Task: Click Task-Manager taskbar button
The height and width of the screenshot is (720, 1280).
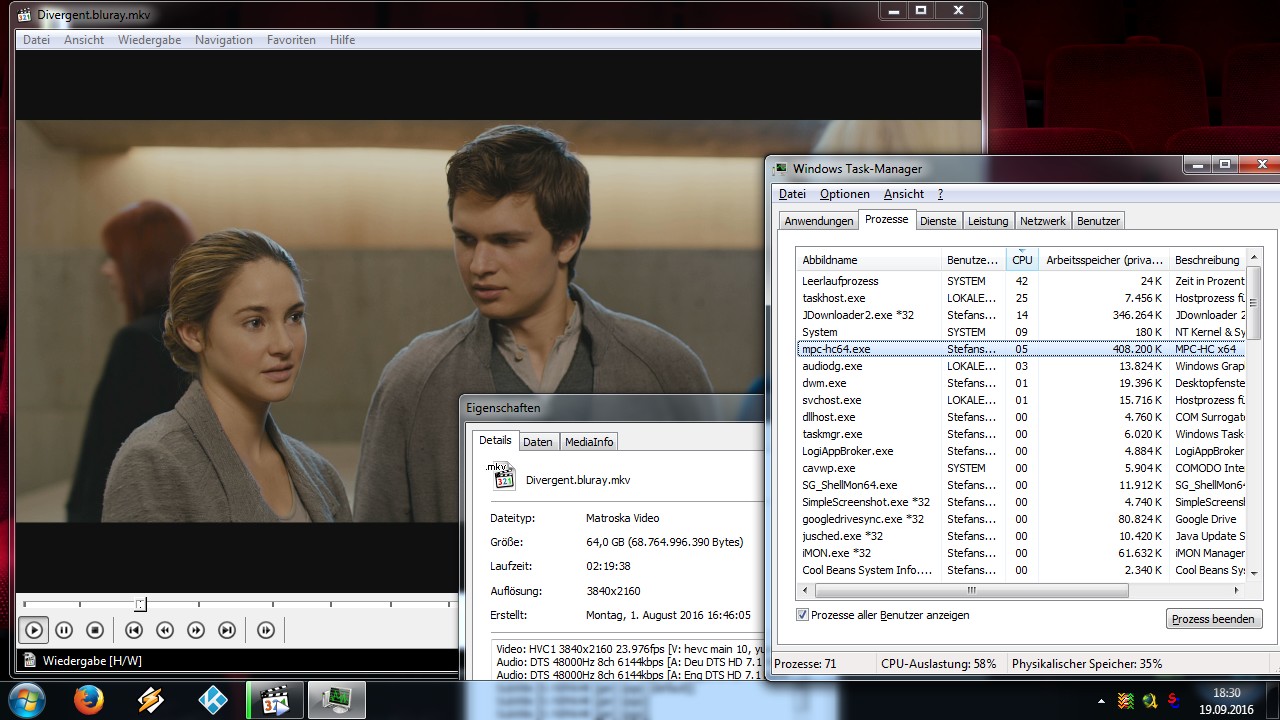Action: pos(337,700)
